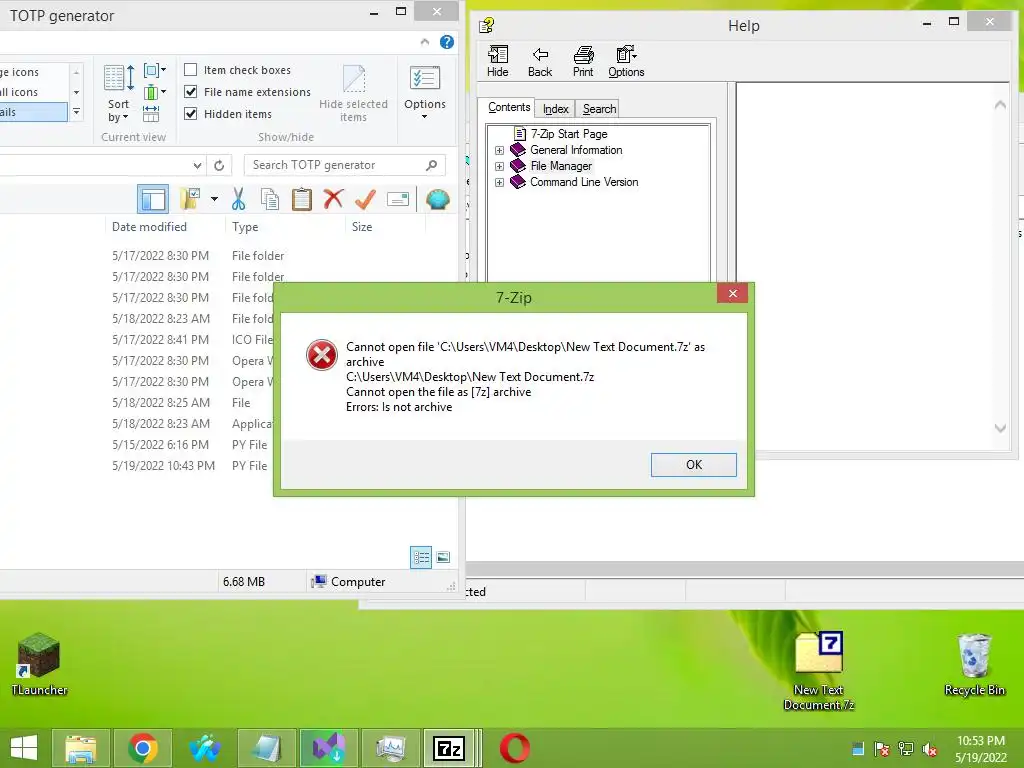The image size is (1024, 768).
Task: Click the red X Delete icon
Action: tap(333, 199)
